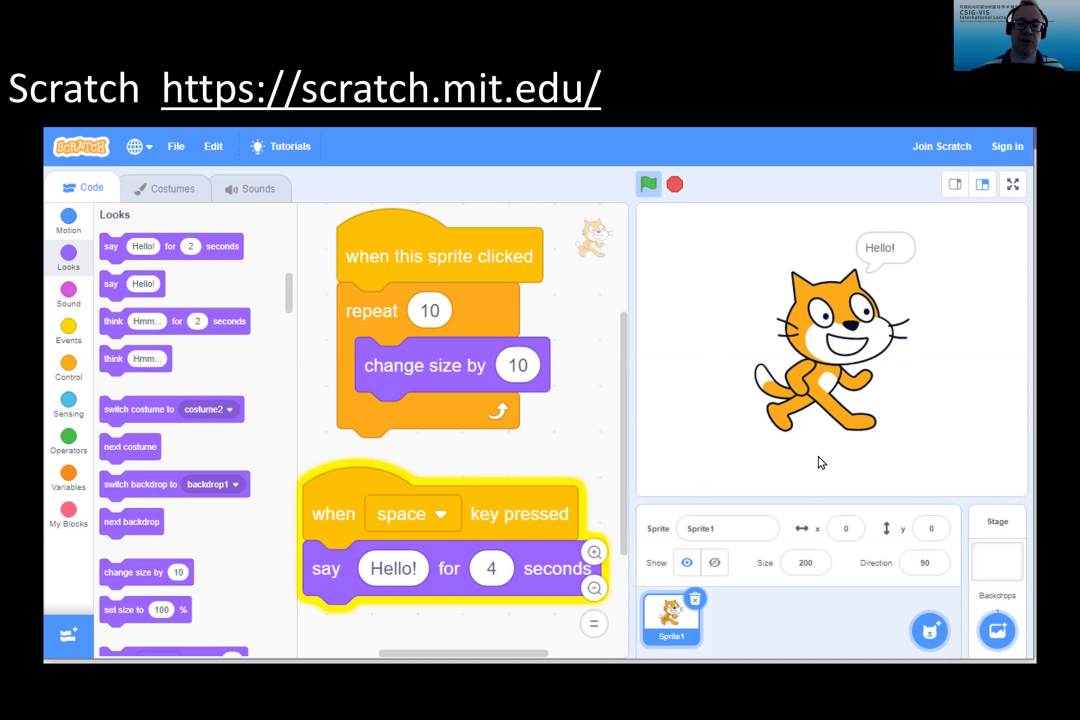Open the Edit menu
This screenshot has width=1080, height=720.
pyautogui.click(x=213, y=146)
